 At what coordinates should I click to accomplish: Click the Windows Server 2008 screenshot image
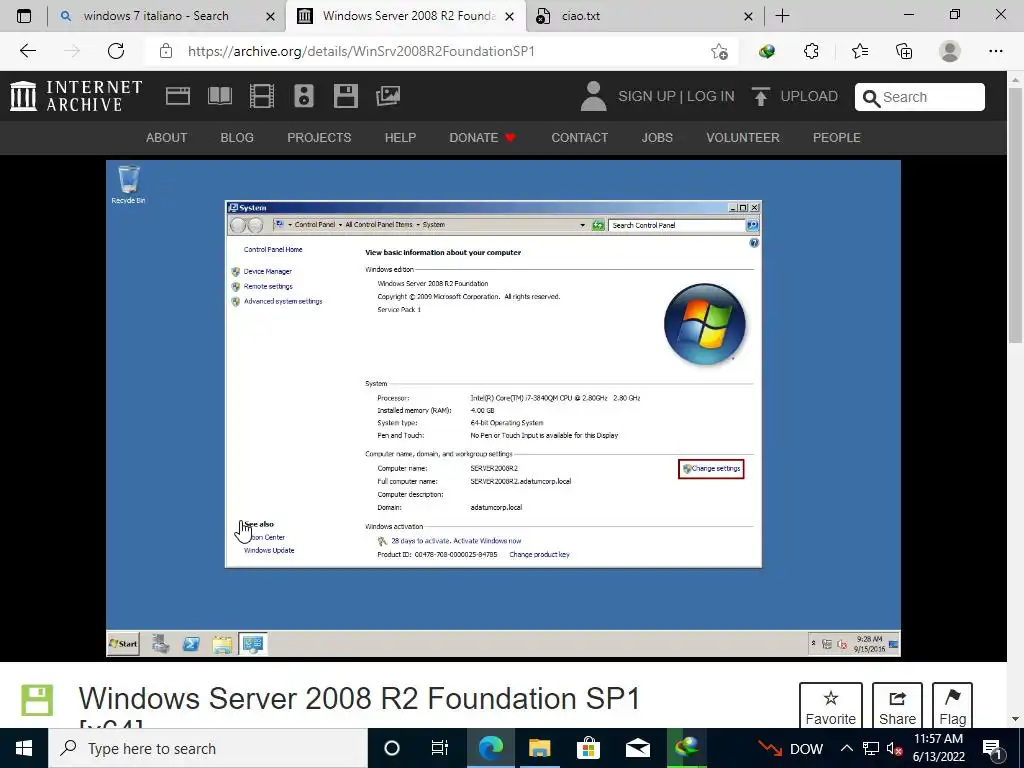[503, 408]
